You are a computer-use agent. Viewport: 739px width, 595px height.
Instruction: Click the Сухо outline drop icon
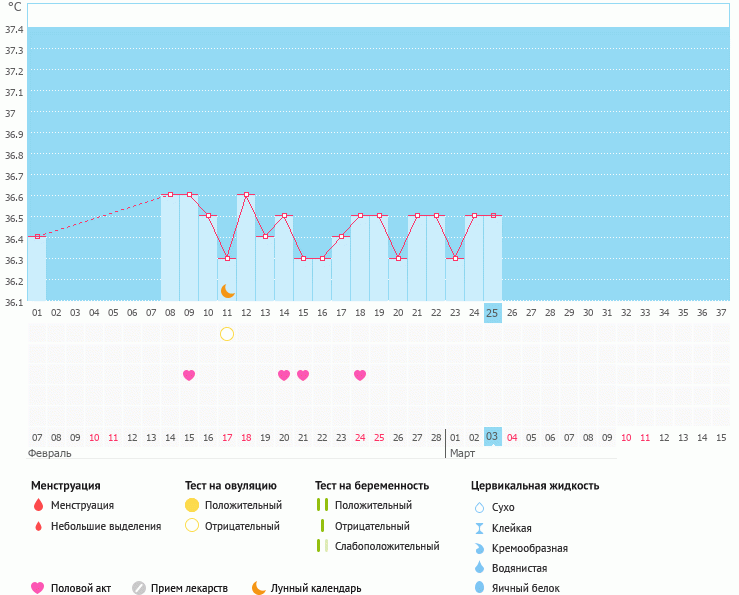(x=479, y=508)
